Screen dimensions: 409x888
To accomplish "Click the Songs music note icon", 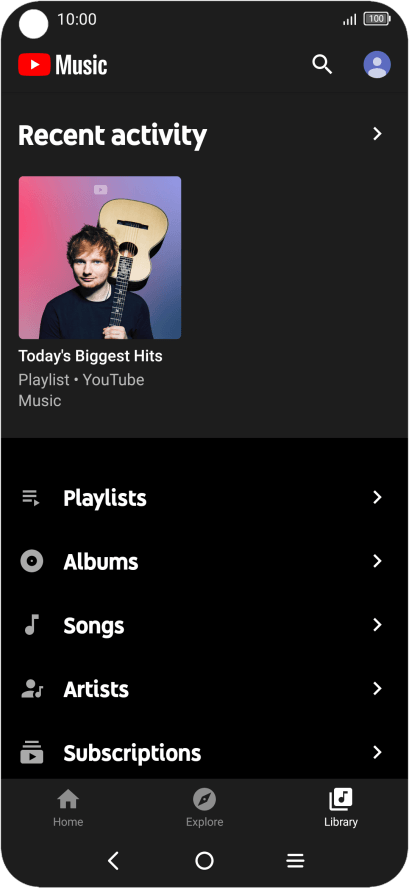I will 32,625.
